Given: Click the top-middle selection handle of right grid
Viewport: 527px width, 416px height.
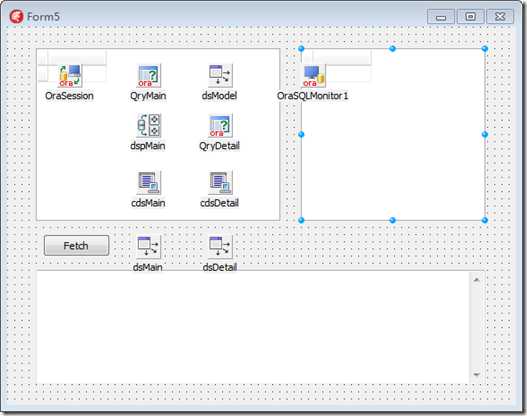Looking at the screenshot, I should (392, 49).
